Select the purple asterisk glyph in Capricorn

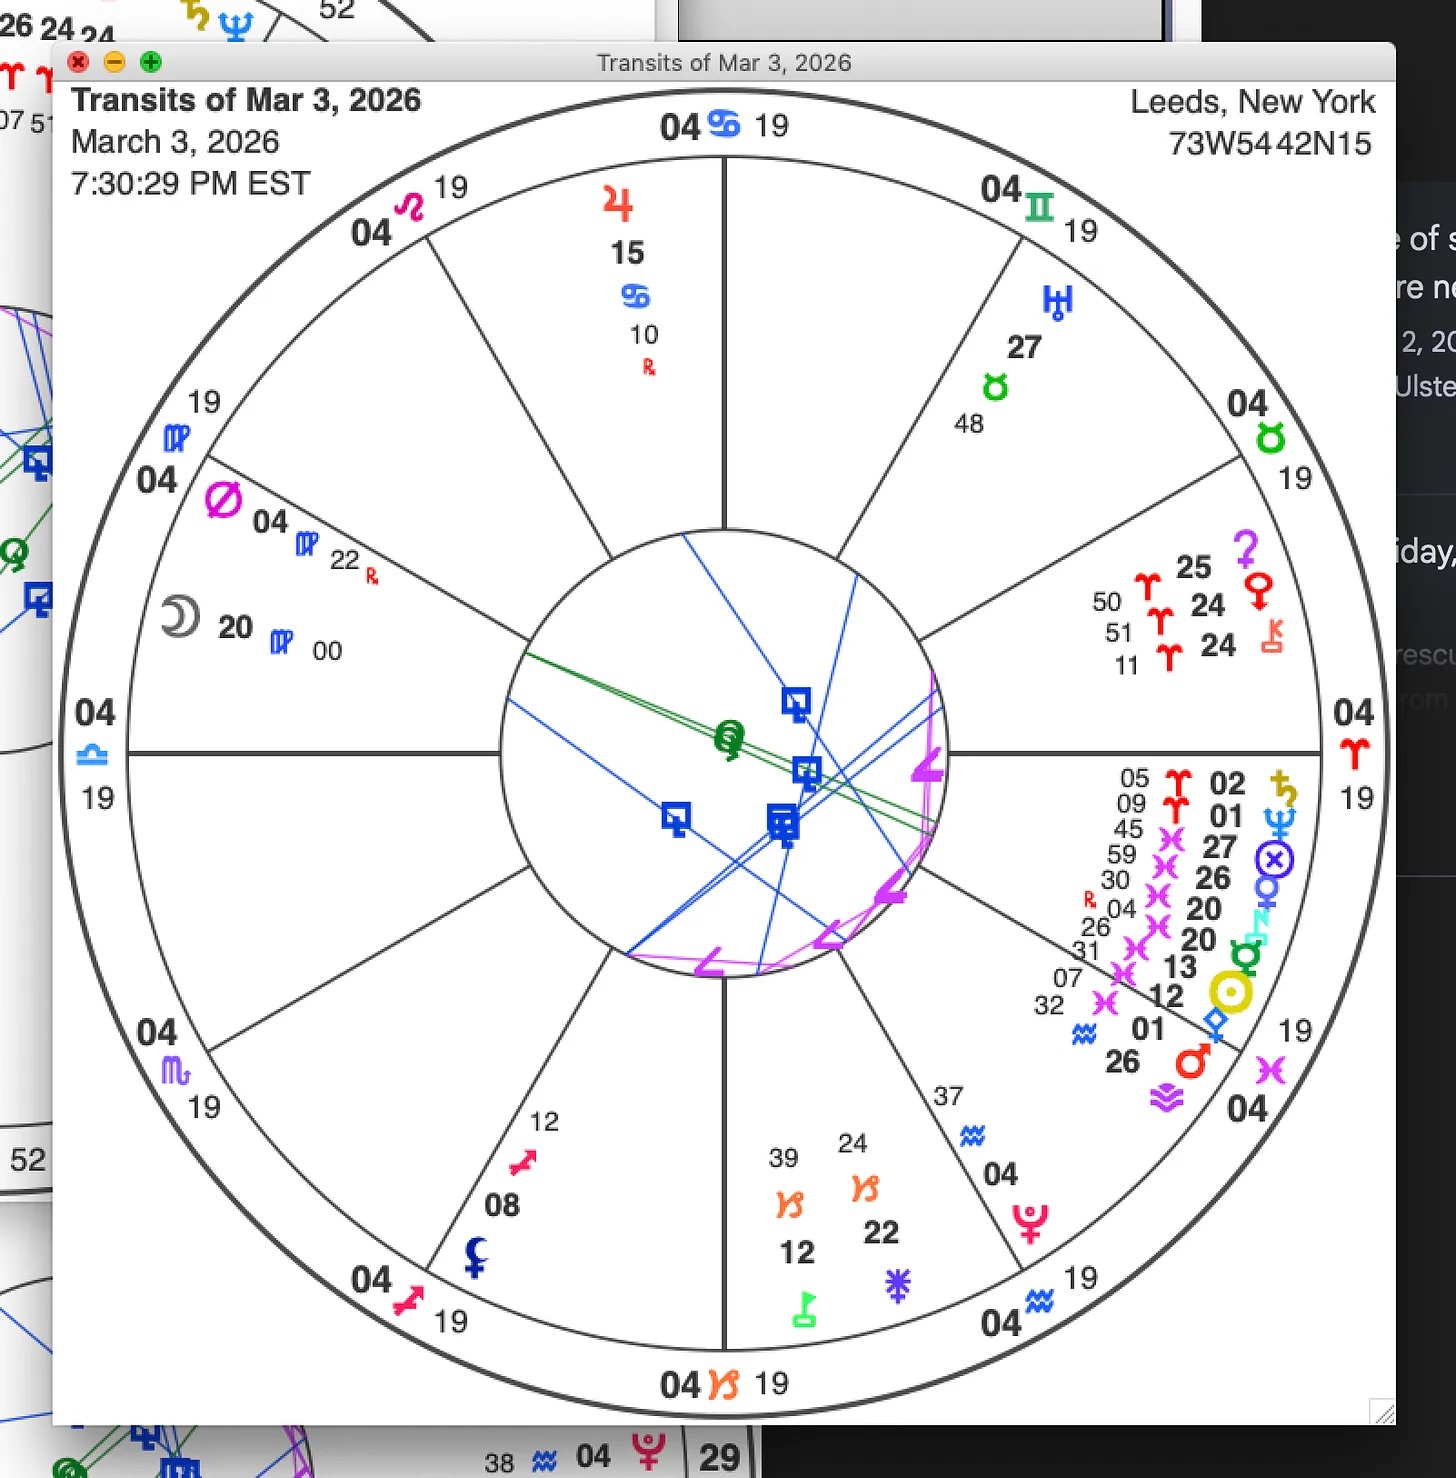(898, 1285)
